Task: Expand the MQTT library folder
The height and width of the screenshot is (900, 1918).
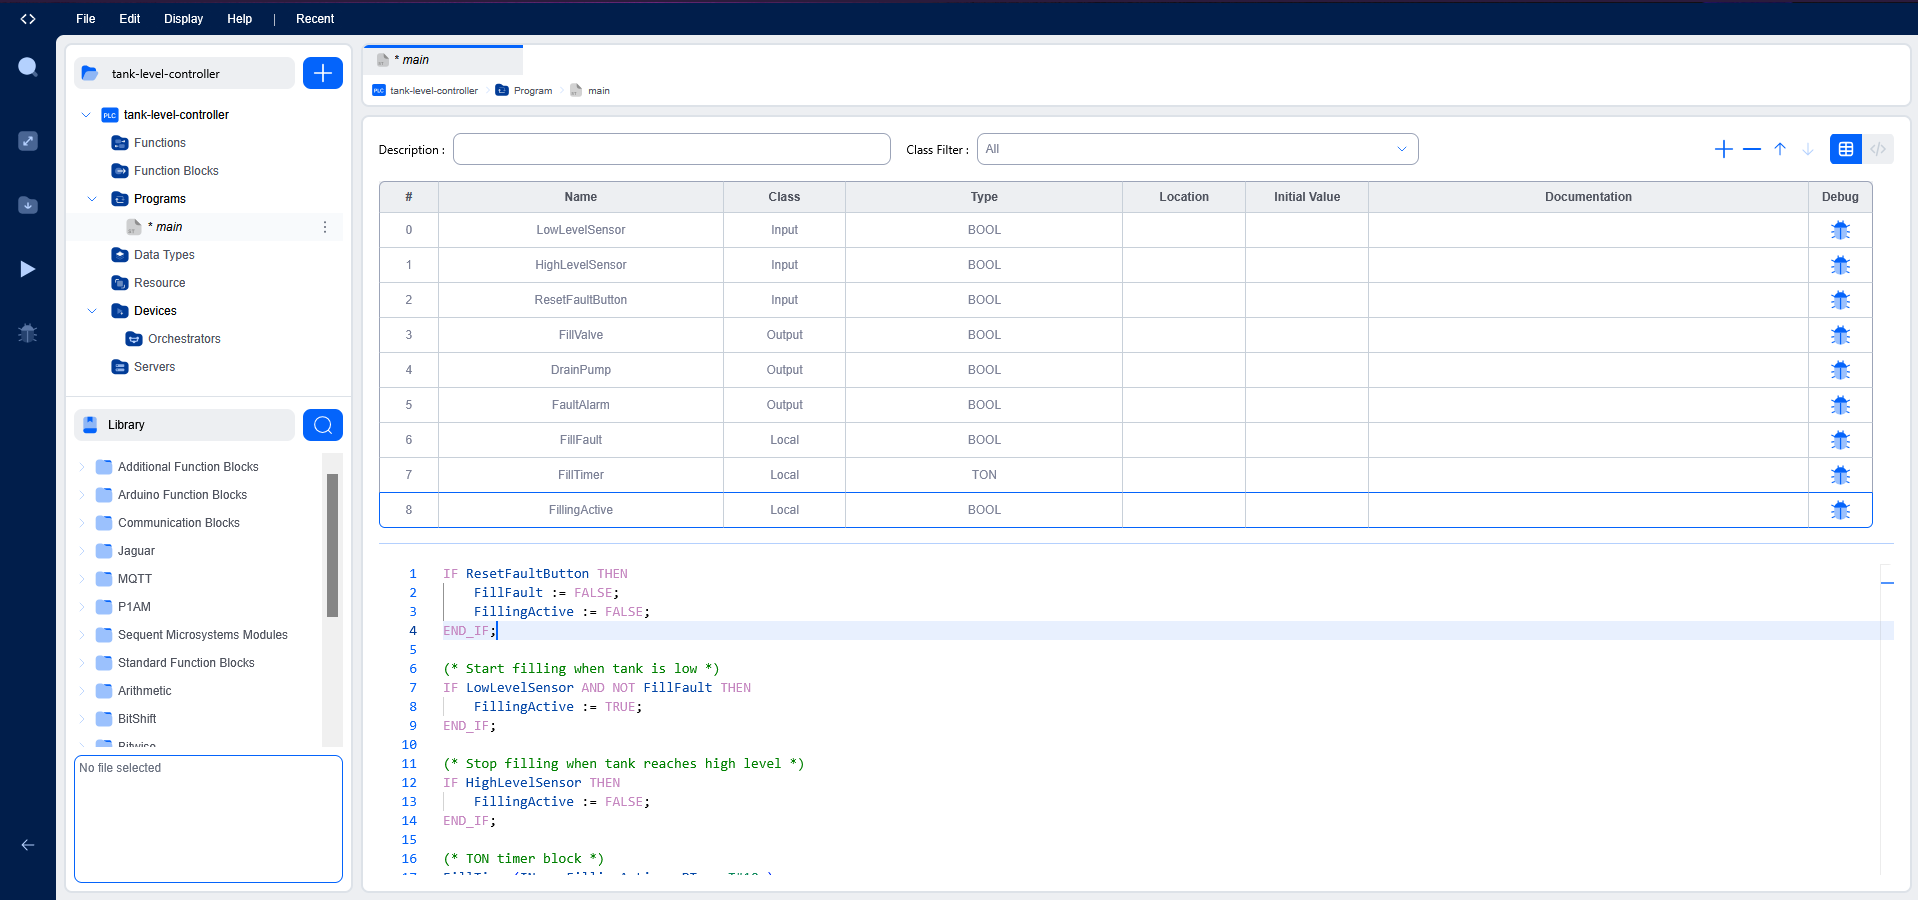Action: click(x=82, y=579)
